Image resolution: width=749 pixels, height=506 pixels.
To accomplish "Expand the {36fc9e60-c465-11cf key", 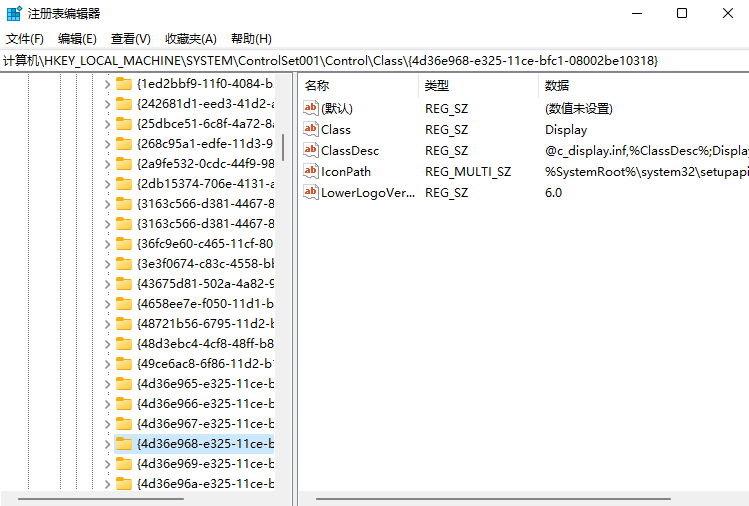I will [x=107, y=245].
